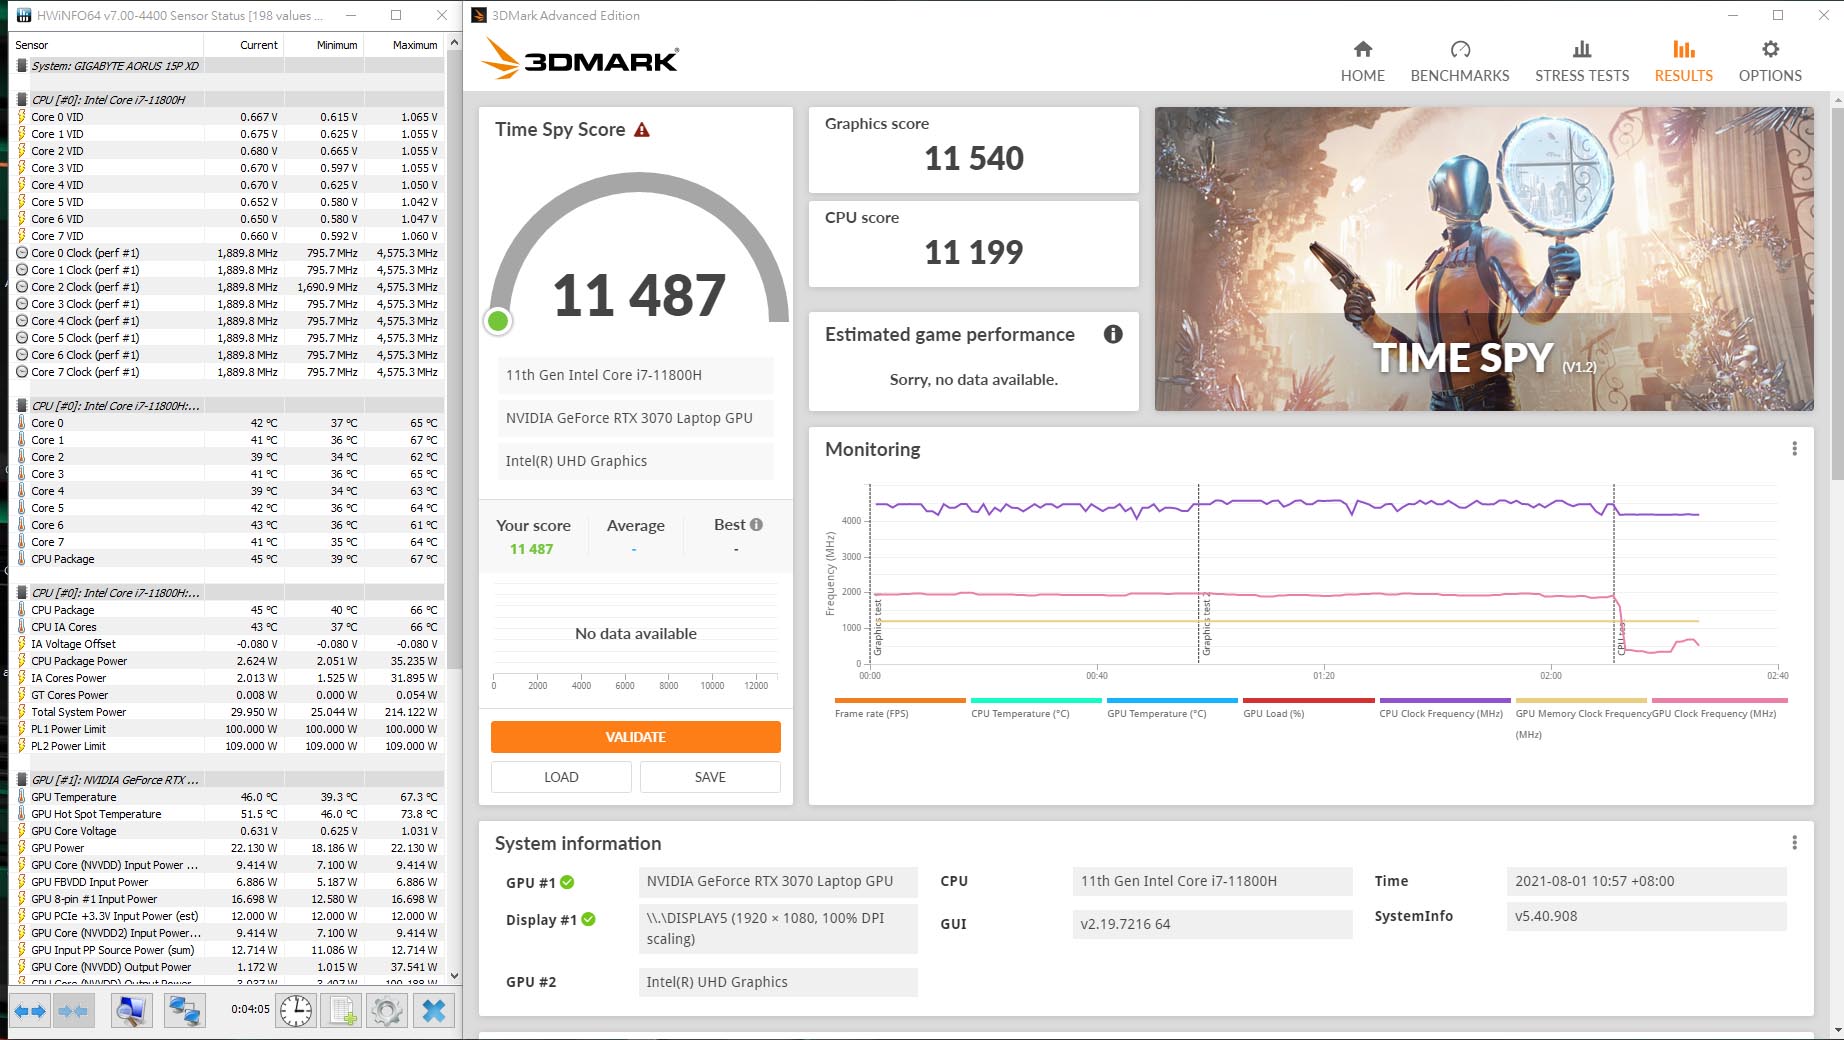Click HWiNFO Sensor column header
Viewport: 1844px width, 1040px height.
tap(107, 45)
